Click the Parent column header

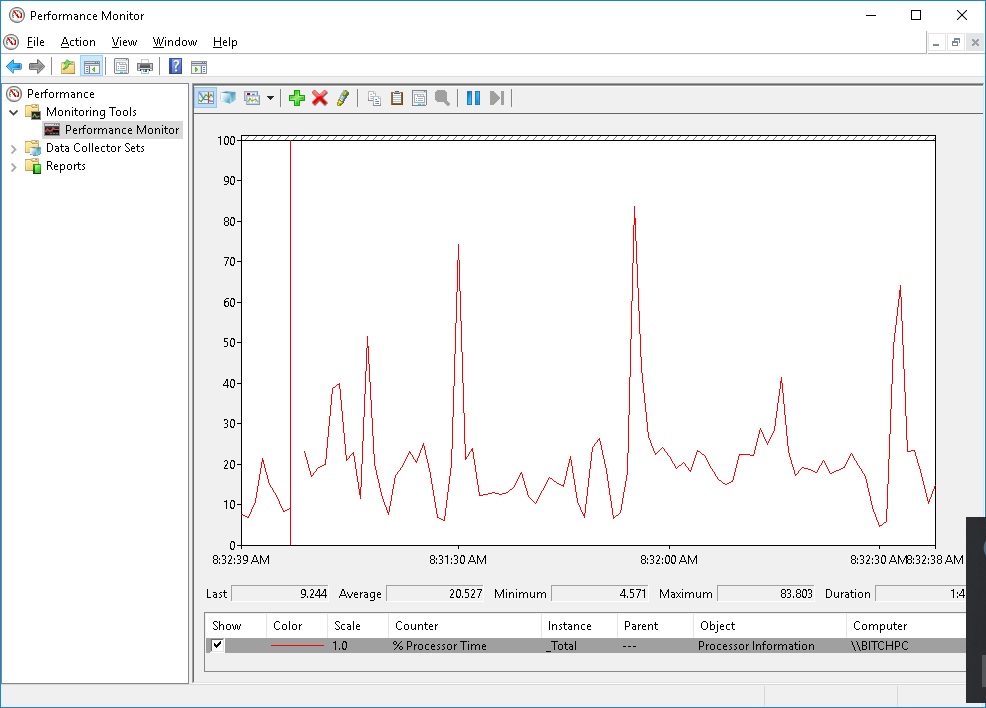tap(655, 626)
